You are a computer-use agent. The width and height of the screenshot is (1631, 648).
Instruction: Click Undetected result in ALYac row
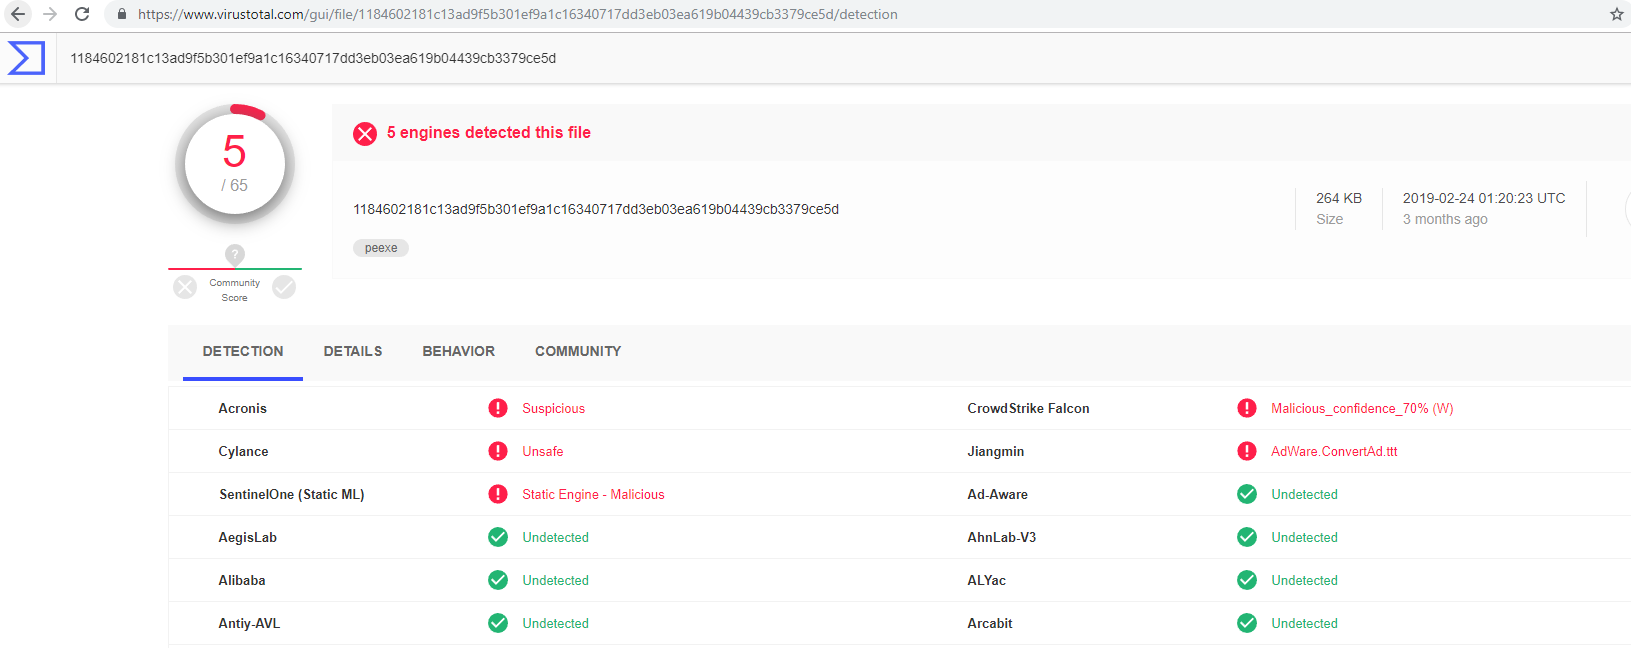1304,580
